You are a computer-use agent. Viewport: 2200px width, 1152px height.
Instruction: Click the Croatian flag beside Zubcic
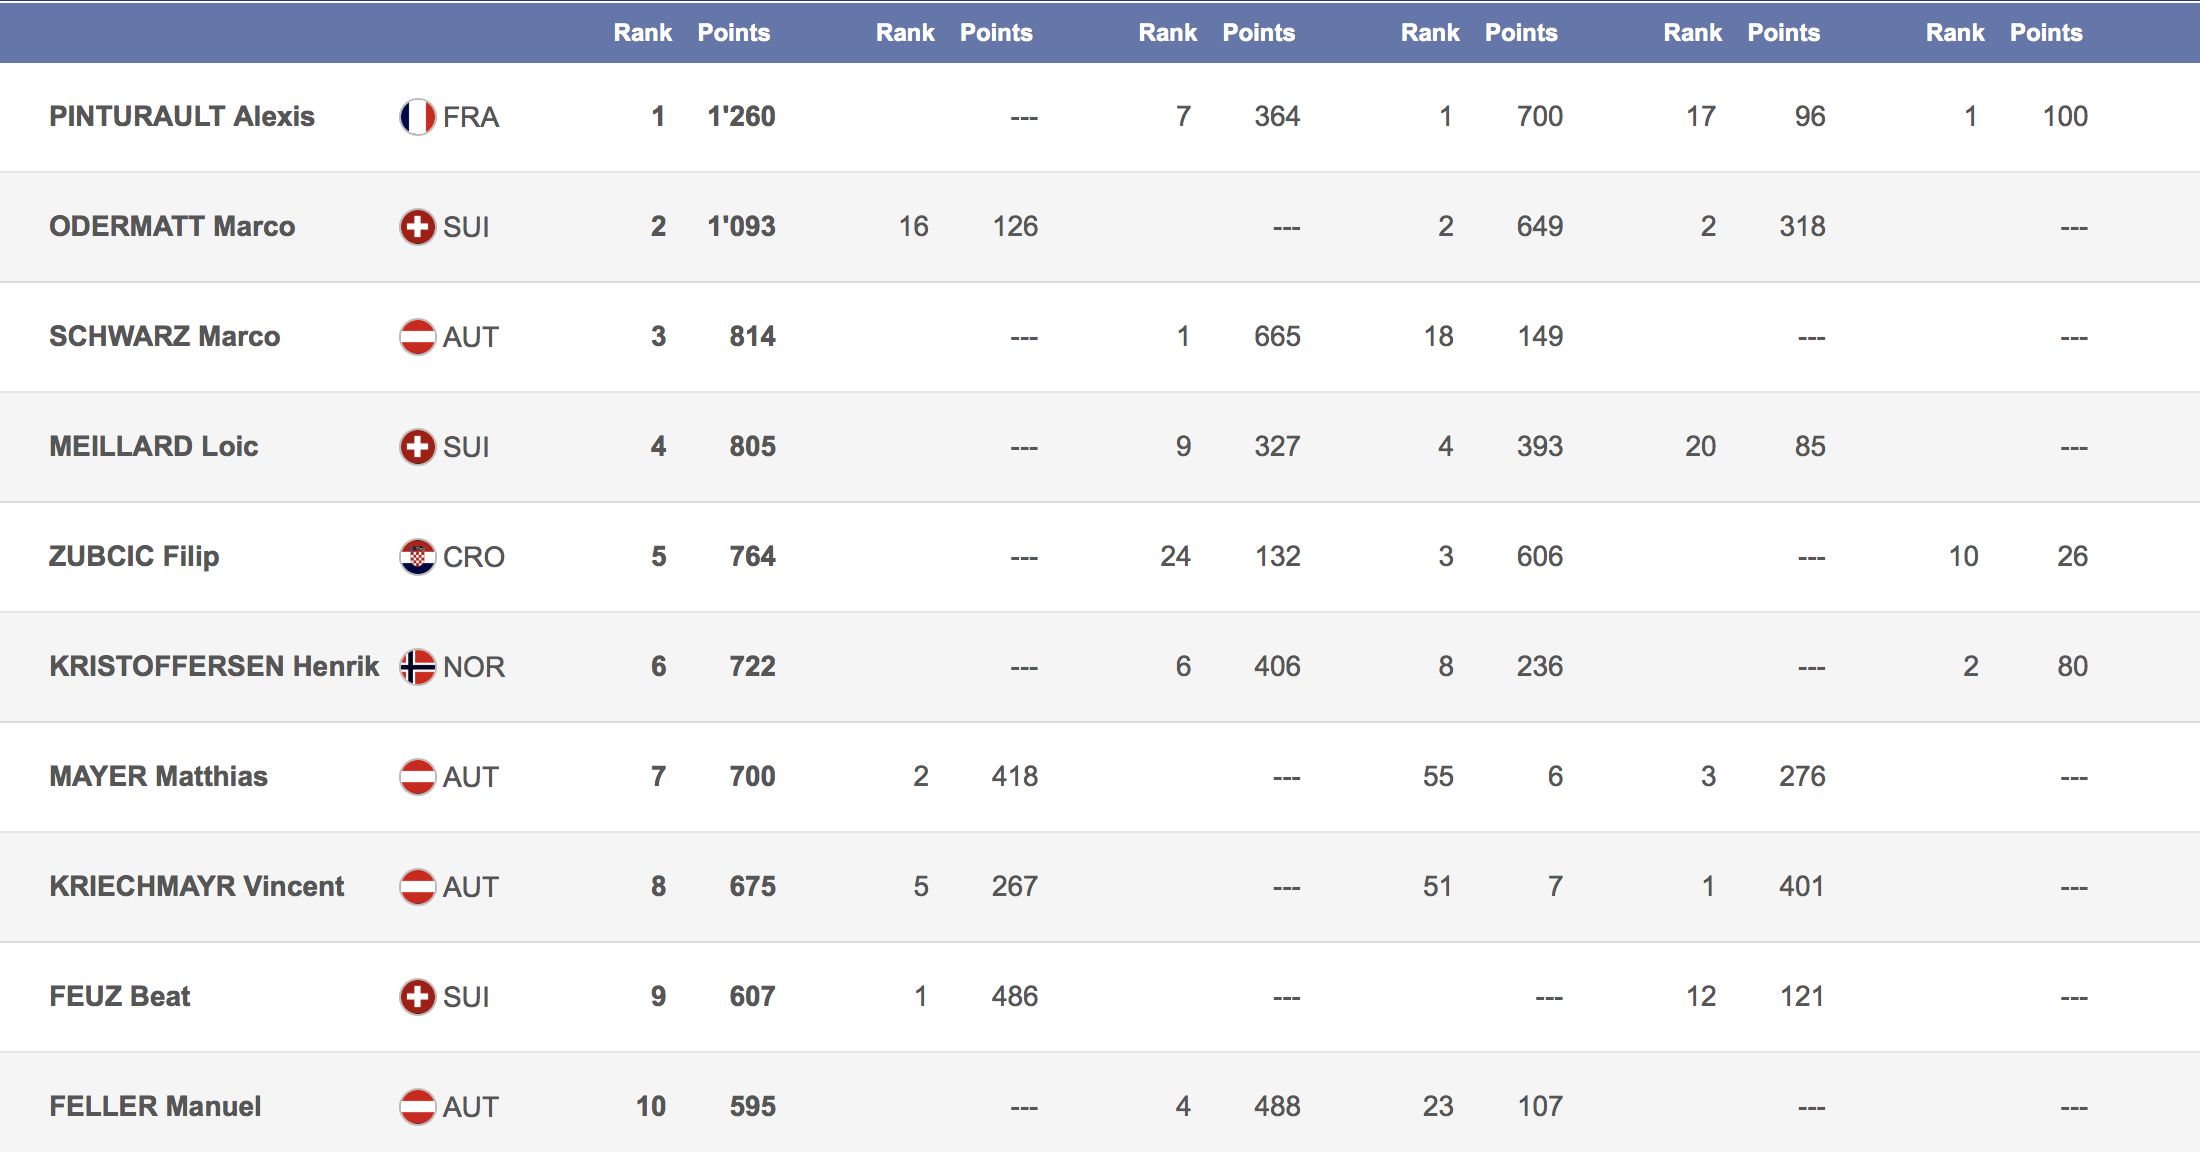click(417, 557)
